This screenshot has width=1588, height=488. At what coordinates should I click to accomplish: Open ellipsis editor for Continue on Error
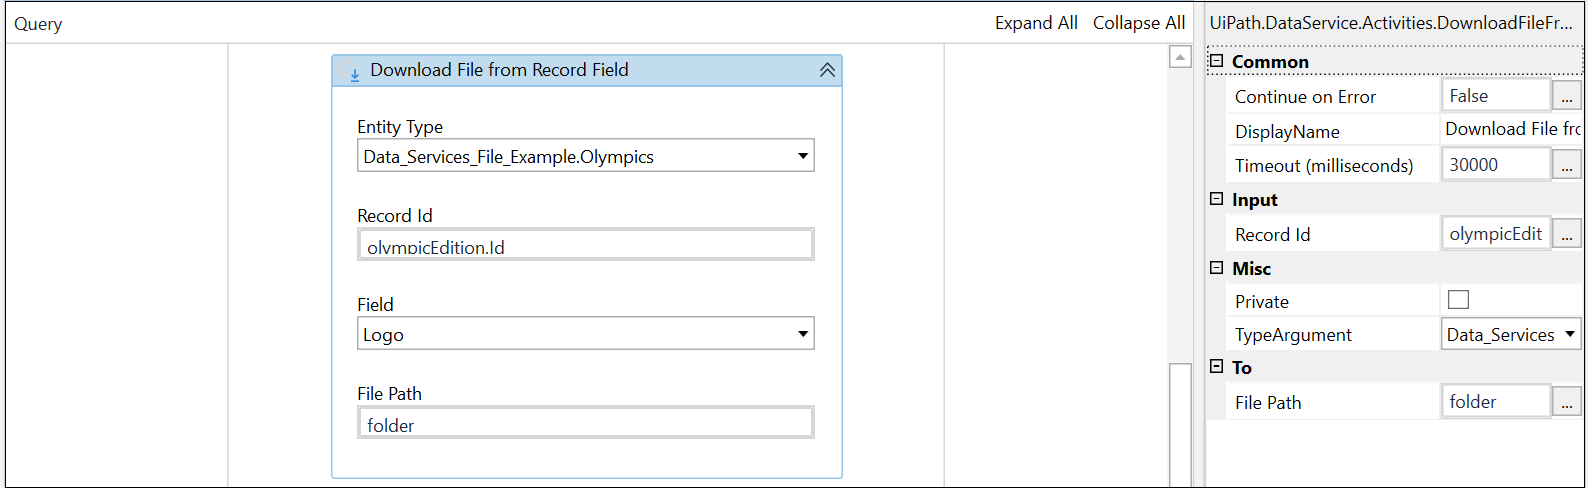1566,96
